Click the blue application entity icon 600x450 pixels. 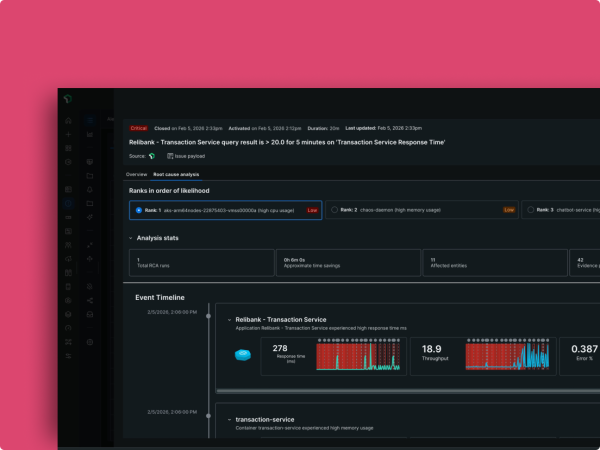[x=241, y=355]
